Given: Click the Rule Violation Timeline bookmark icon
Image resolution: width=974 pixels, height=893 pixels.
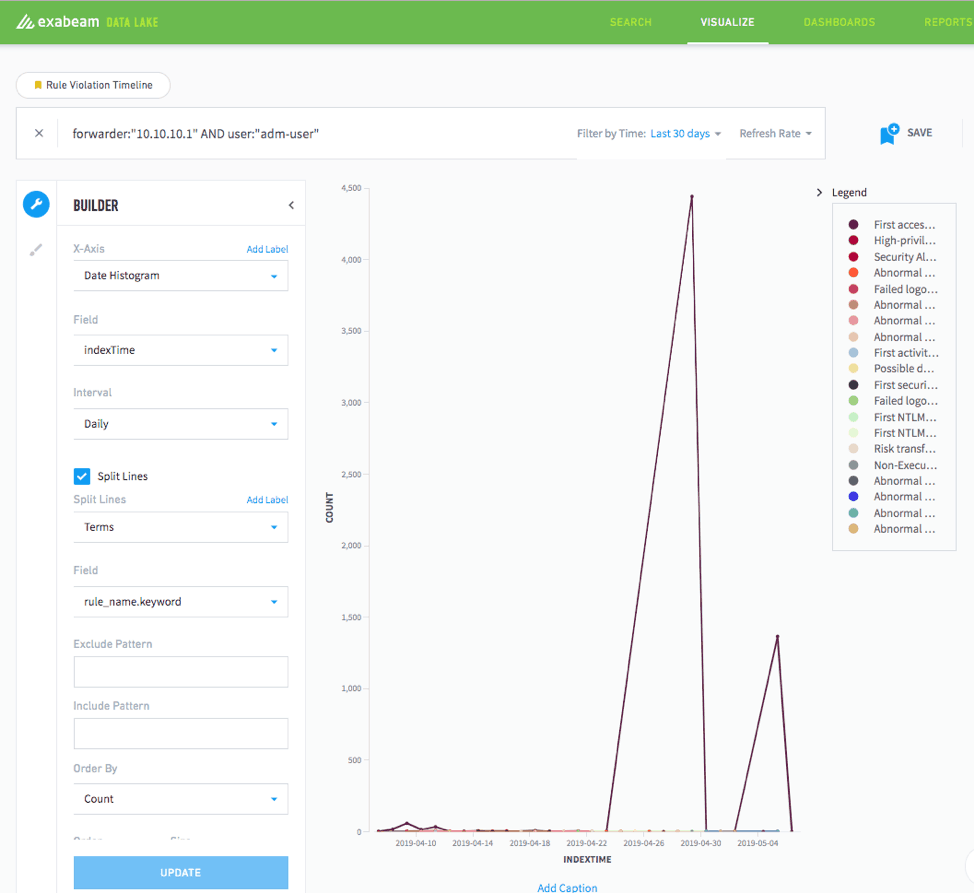Looking at the screenshot, I should (x=37, y=85).
